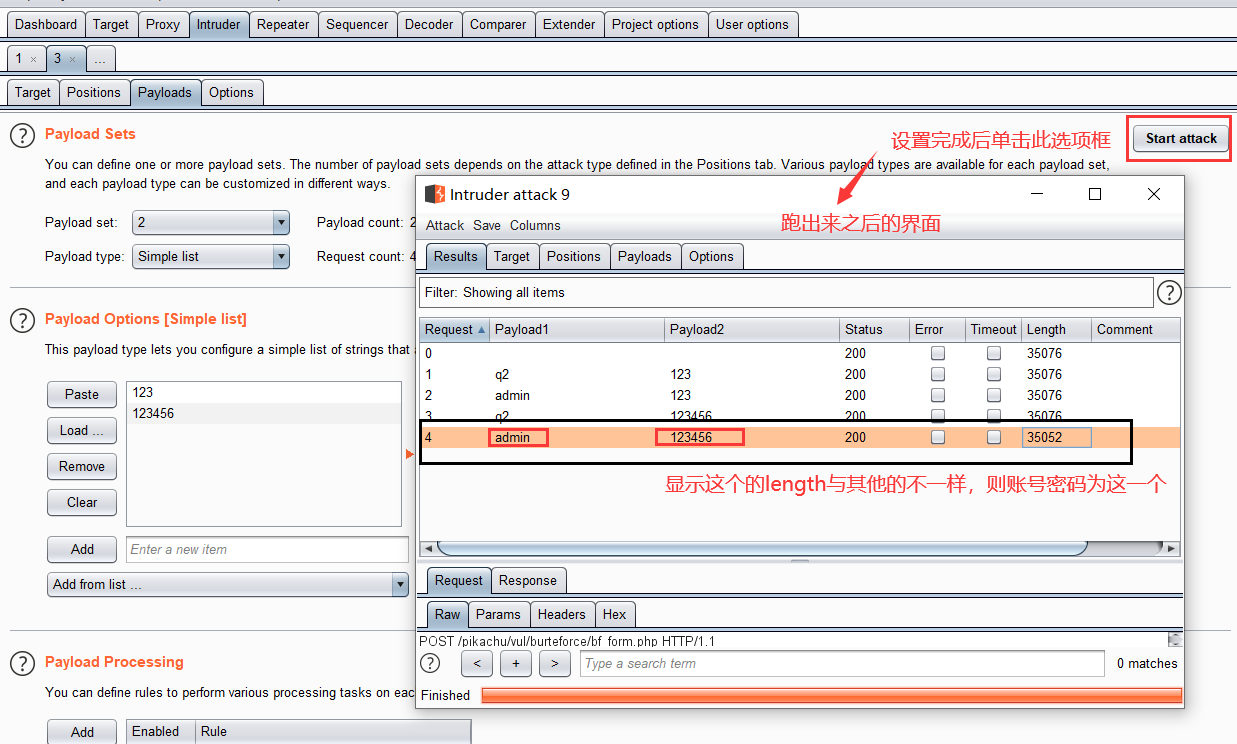
Task: Click Add button under Payload Processing
Action: (82, 732)
